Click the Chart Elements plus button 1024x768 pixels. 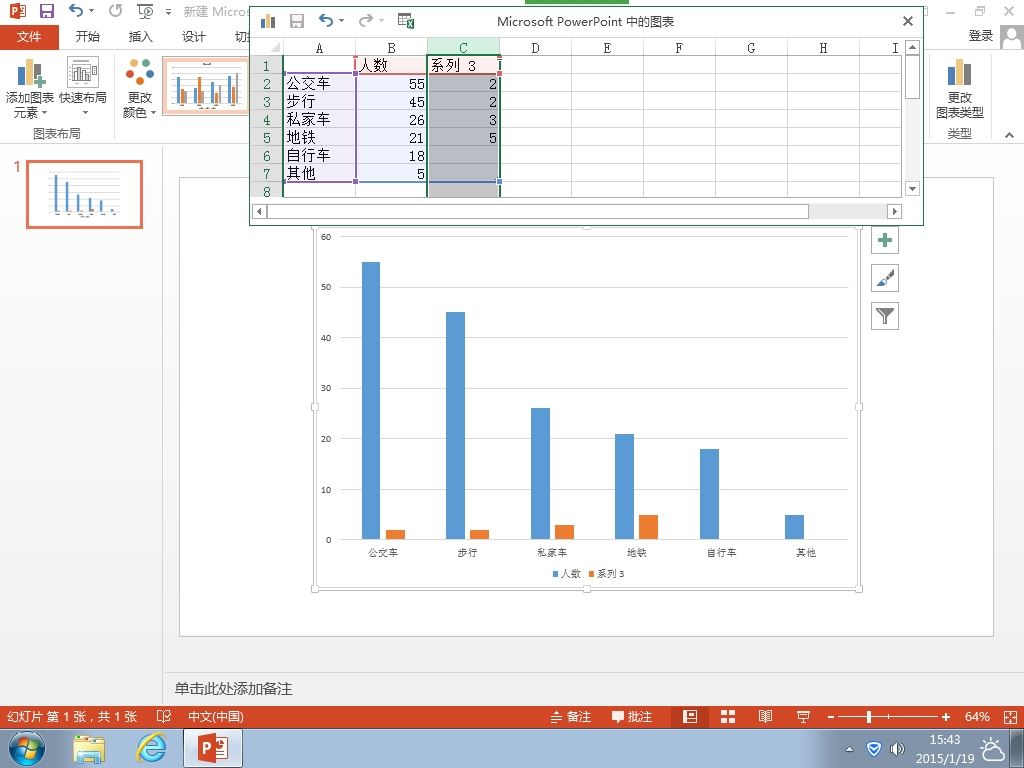click(885, 240)
